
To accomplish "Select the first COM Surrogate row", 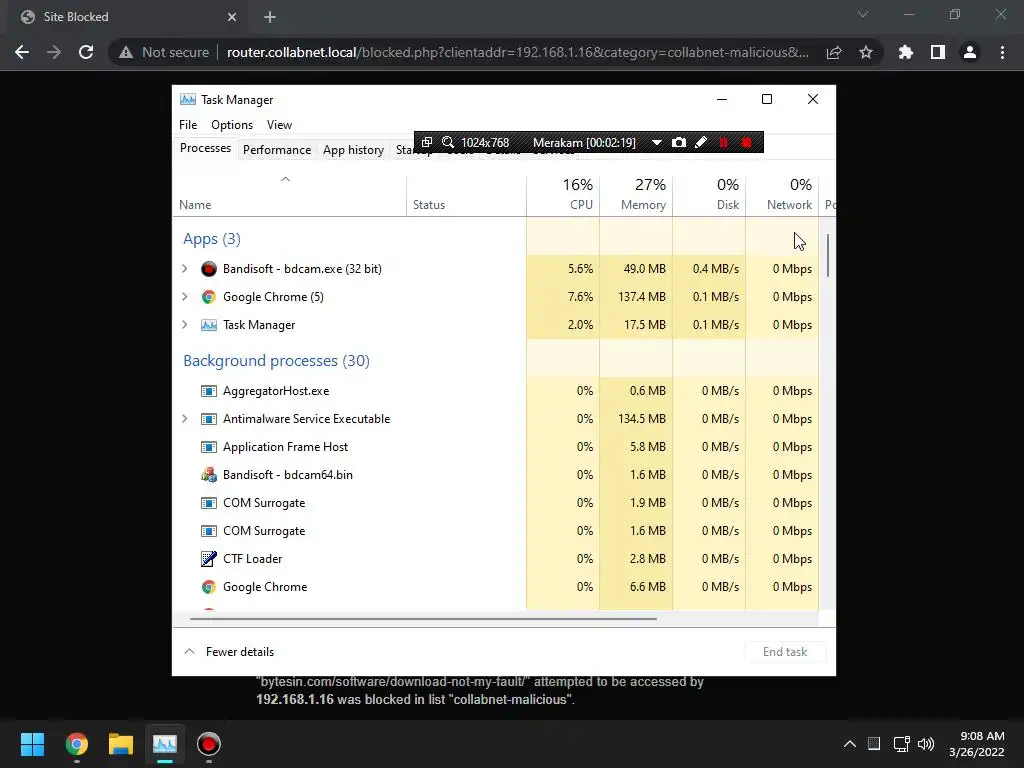I will click(496, 503).
